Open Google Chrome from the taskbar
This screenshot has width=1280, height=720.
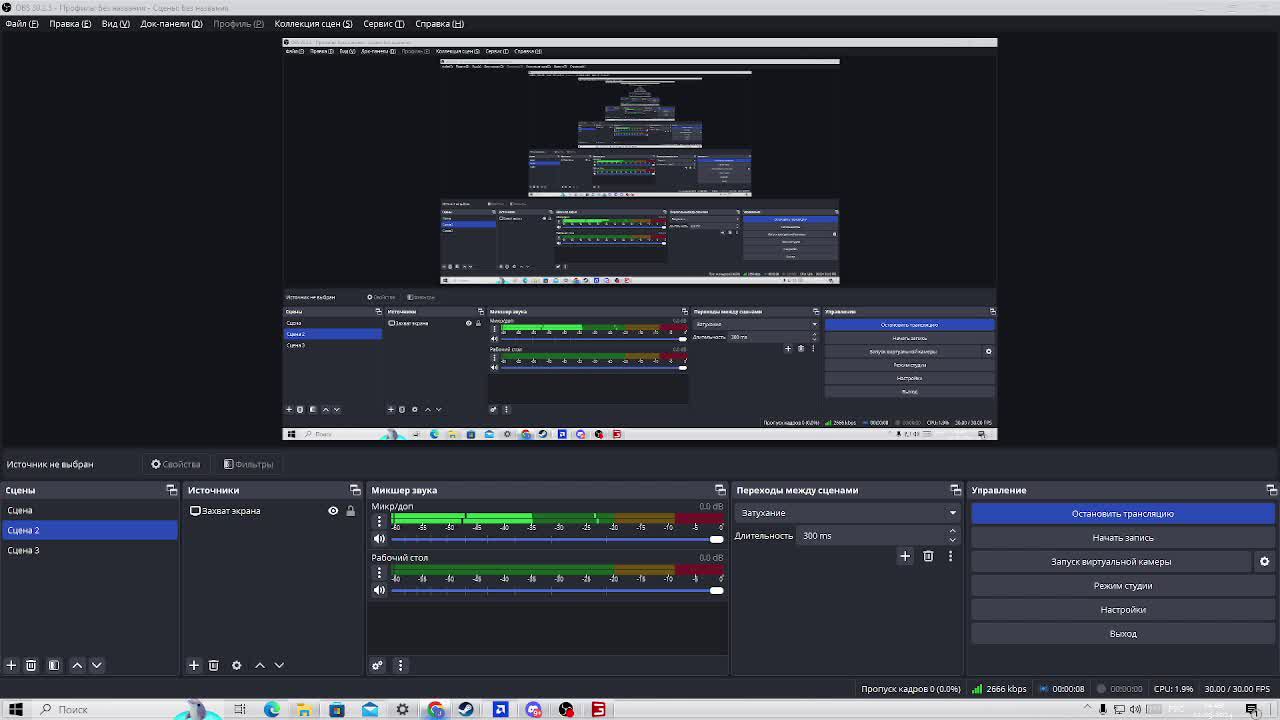(436, 710)
